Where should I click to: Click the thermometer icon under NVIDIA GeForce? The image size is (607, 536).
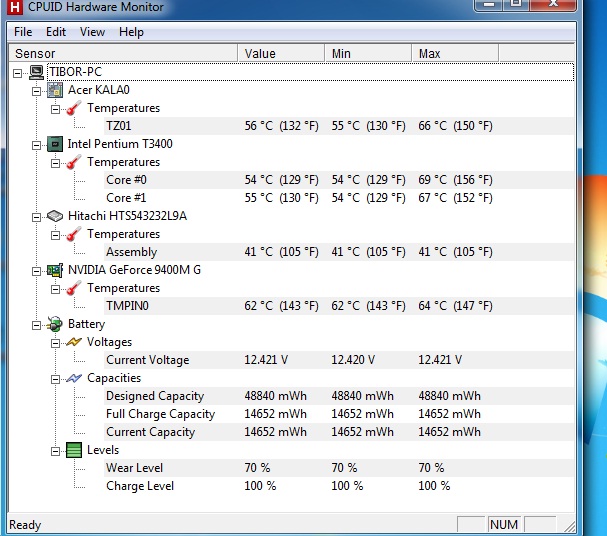tap(74, 288)
